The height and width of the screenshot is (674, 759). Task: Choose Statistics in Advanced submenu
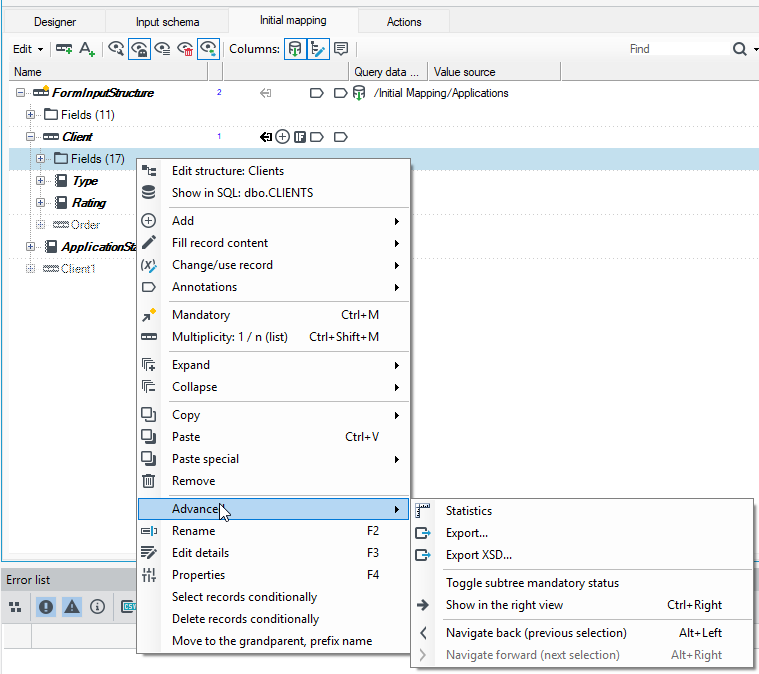(582, 511)
